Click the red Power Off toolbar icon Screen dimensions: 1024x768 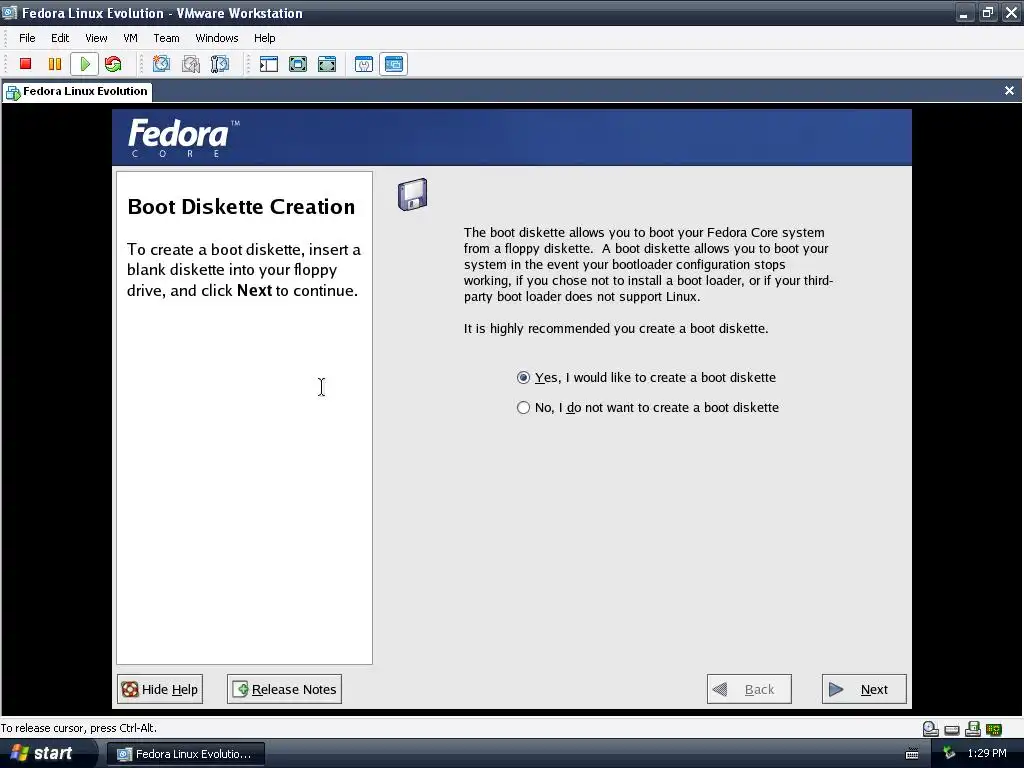pyautogui.click(x=25, y=64)
